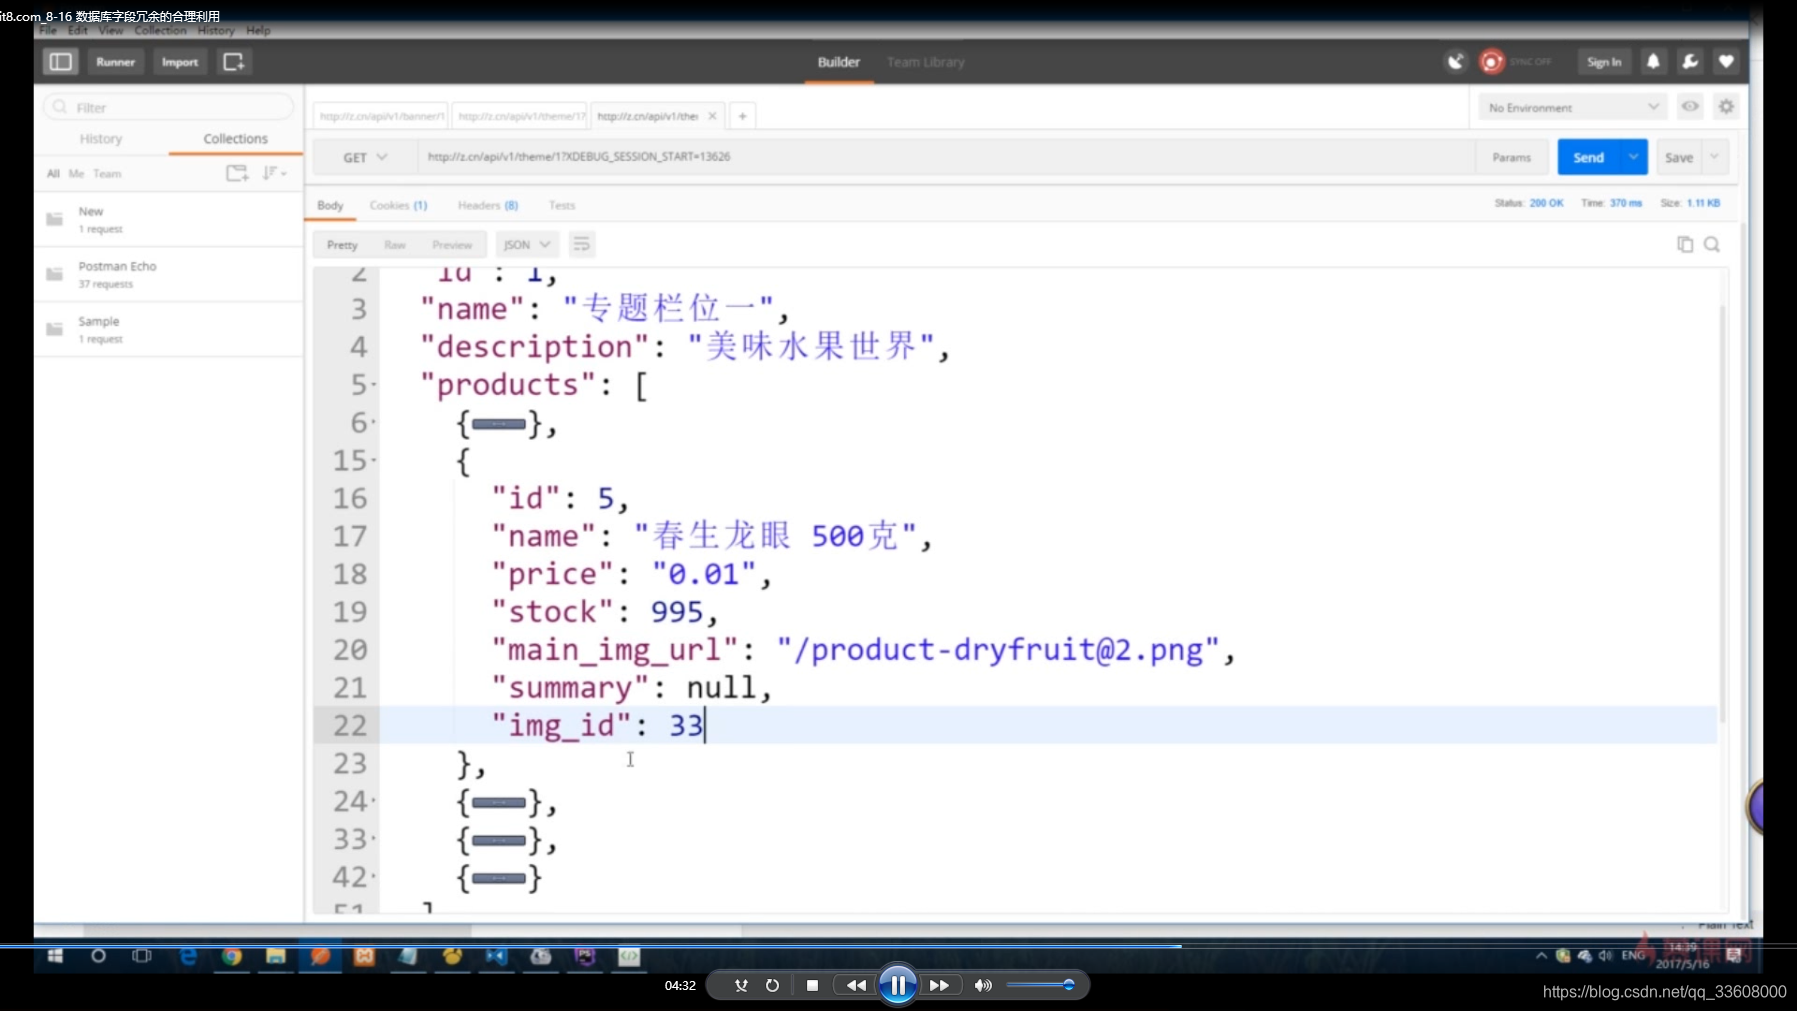Click the satellite interceptor icon
The height and width of the screenshot is (1011, 1797).
[x=1455, y=62]
